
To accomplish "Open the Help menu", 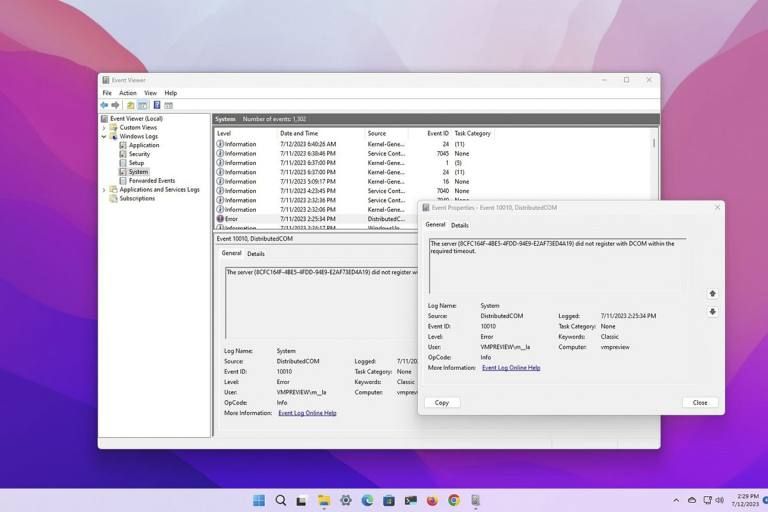I will (x=170, y=93).
